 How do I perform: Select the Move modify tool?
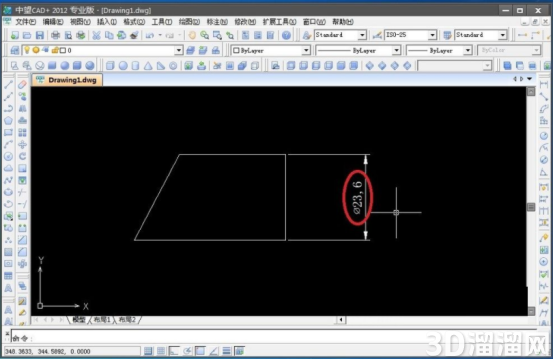coord(23,144)
